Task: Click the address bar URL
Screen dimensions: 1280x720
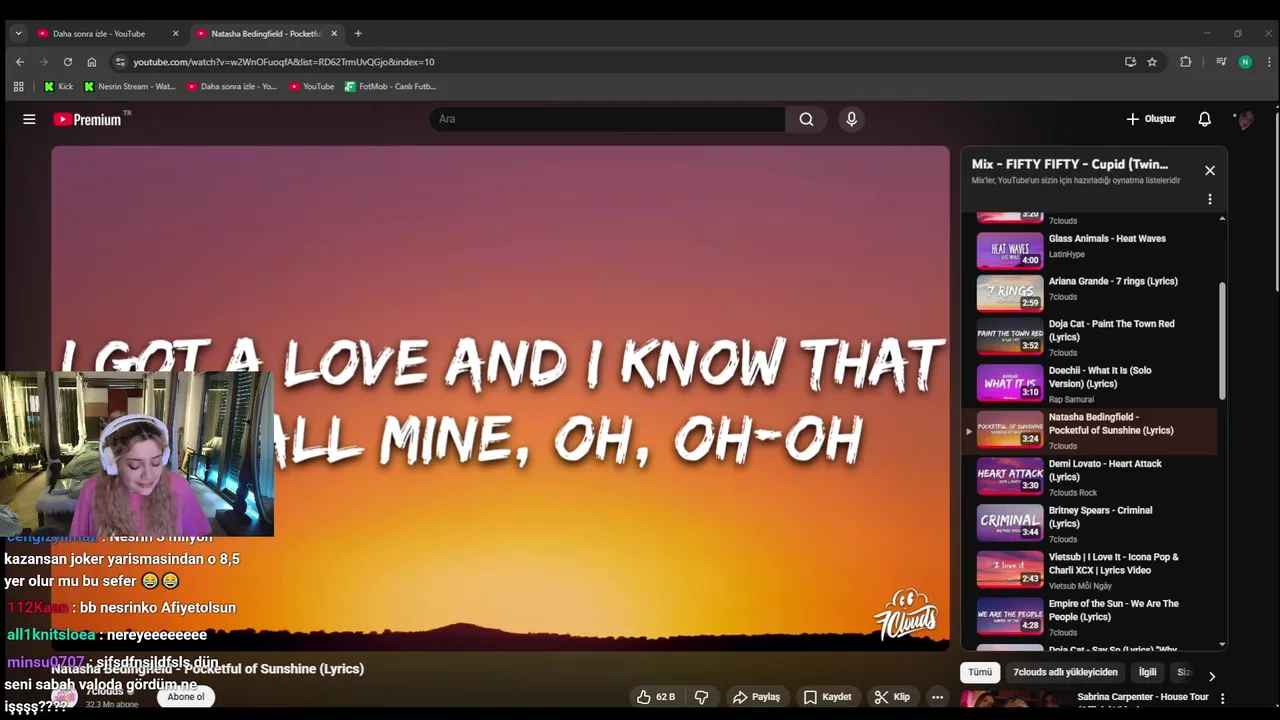Action: click(x=284, y=62)
